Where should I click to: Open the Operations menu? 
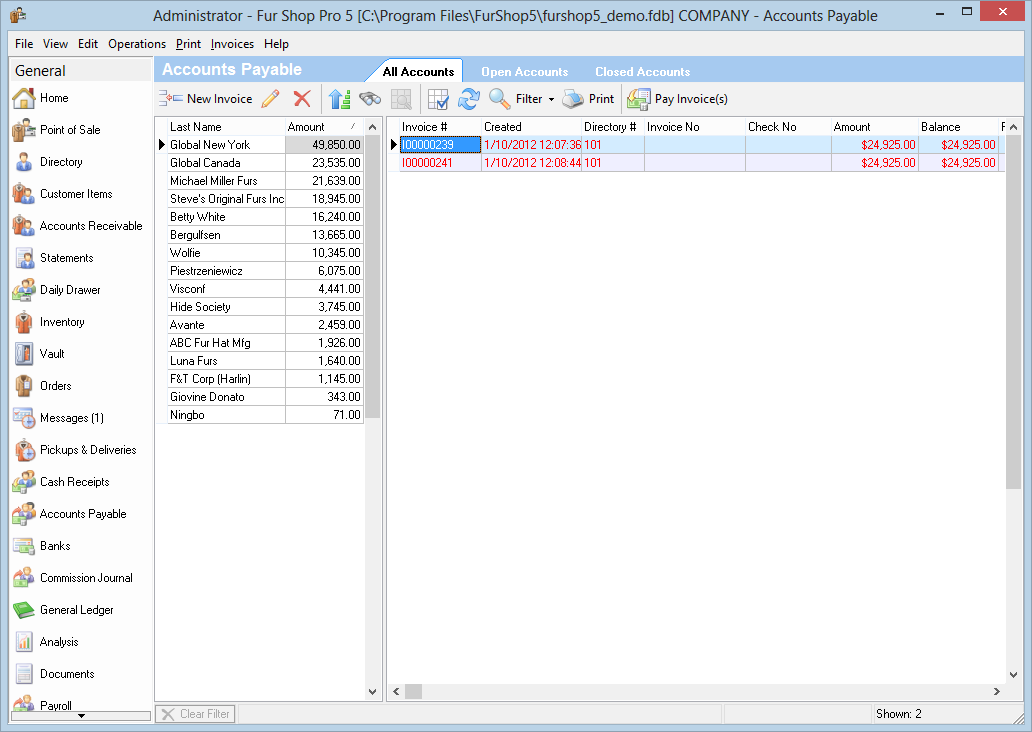point(137,44)
